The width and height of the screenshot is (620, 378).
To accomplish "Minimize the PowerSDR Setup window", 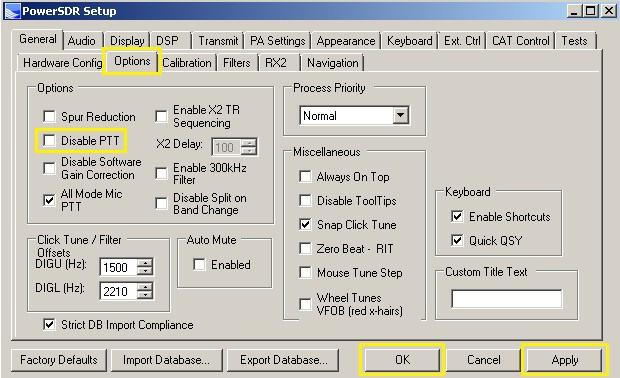I will click(x=574, y=11).
